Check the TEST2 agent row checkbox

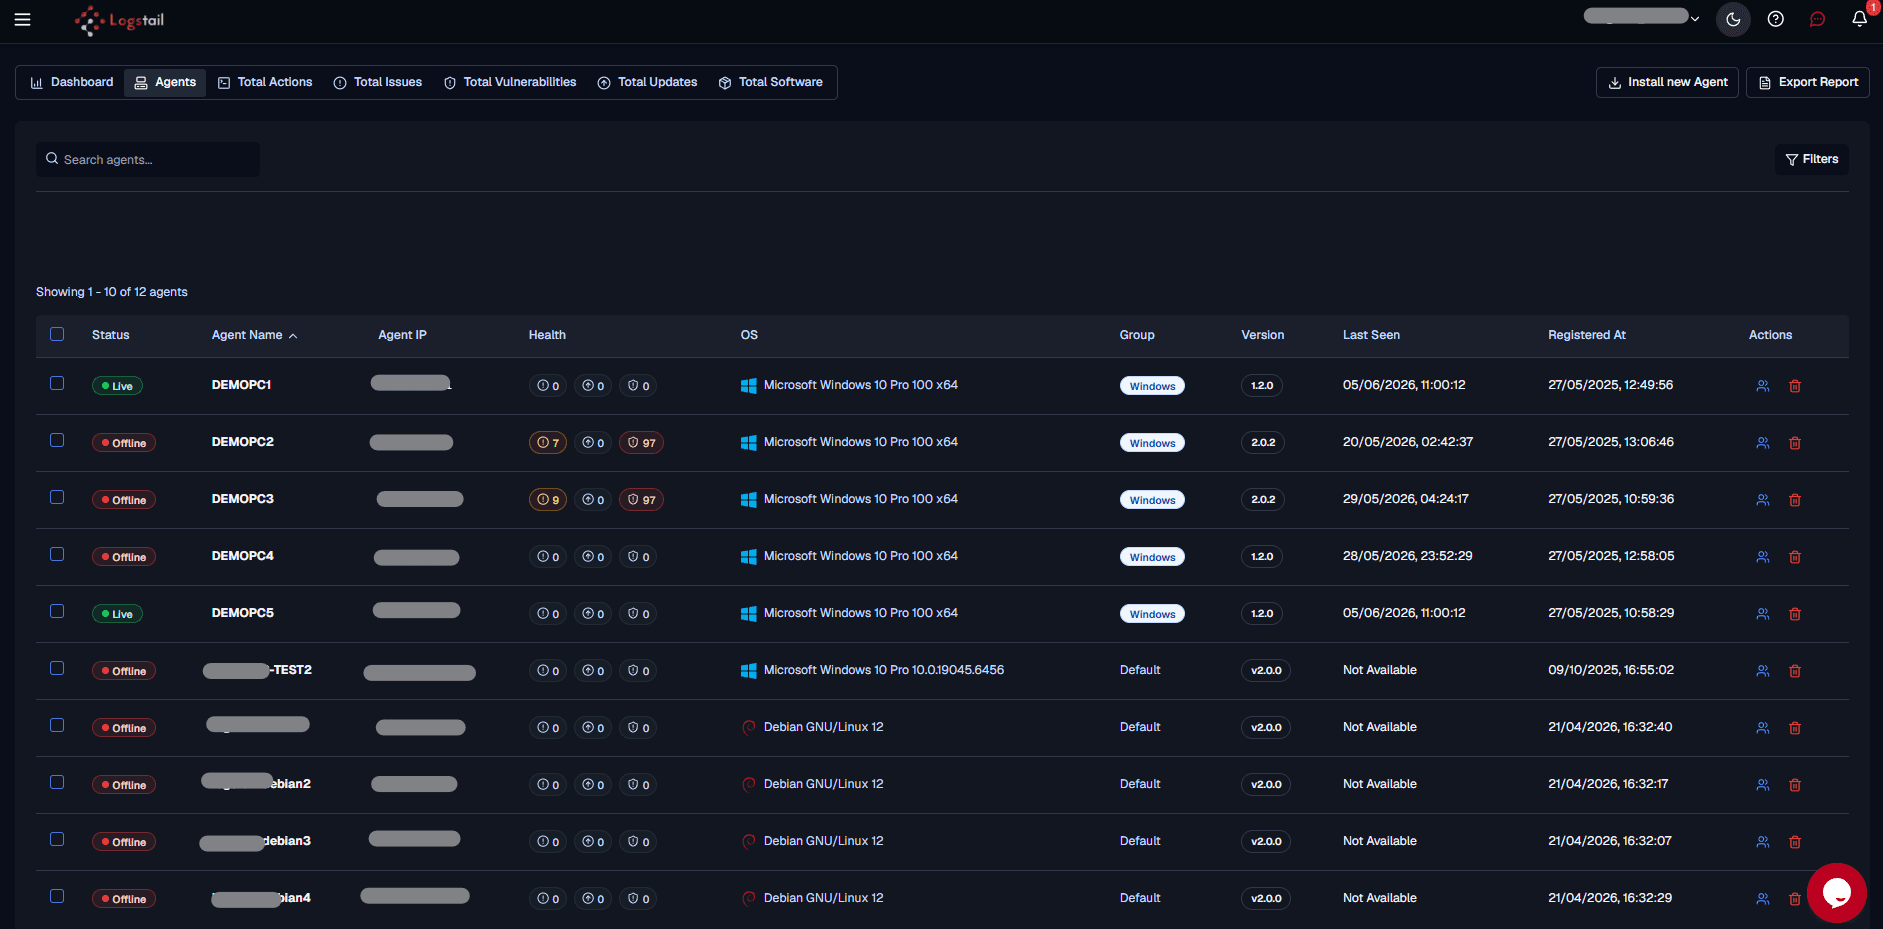[x=57, y=668]
